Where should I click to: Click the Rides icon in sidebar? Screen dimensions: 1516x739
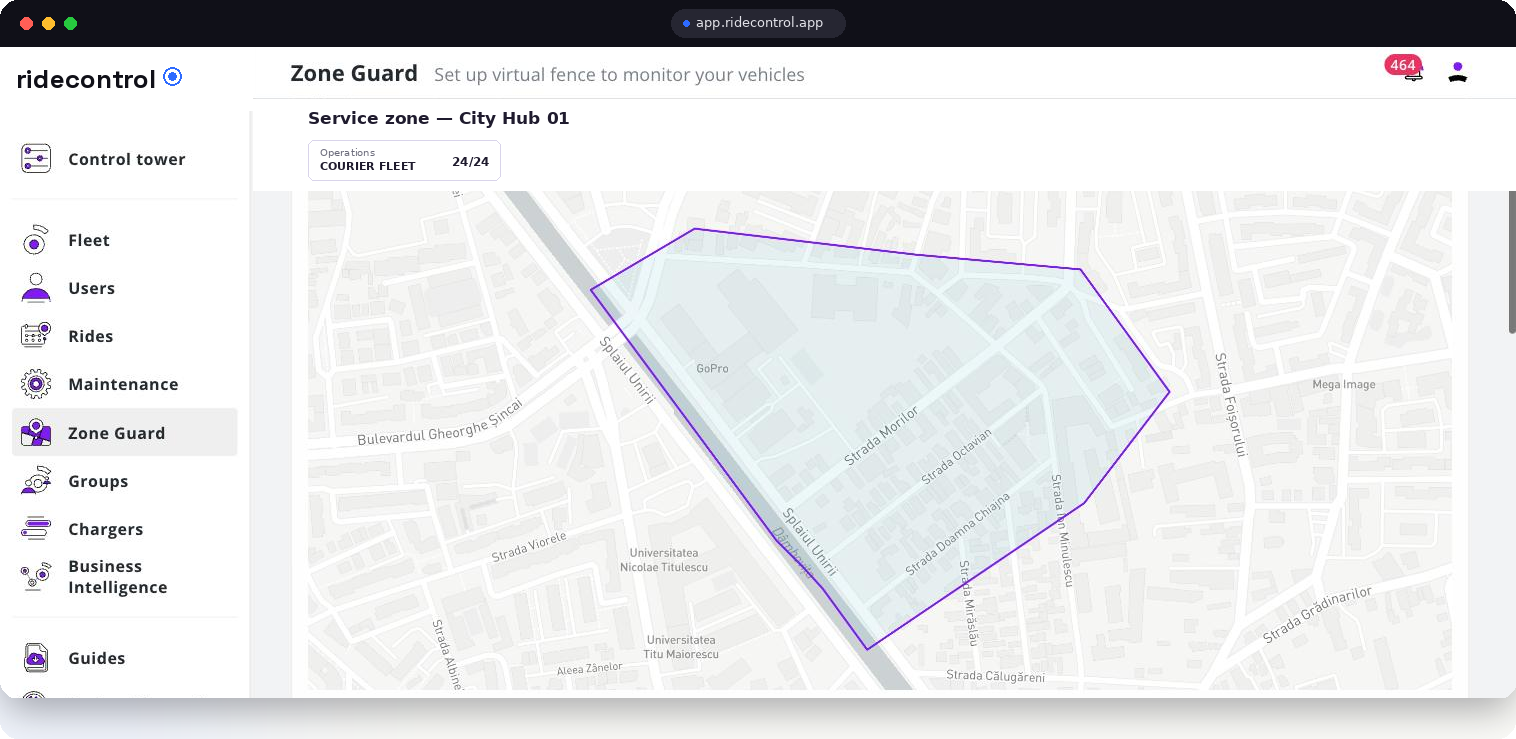click(x=36, y=336)
